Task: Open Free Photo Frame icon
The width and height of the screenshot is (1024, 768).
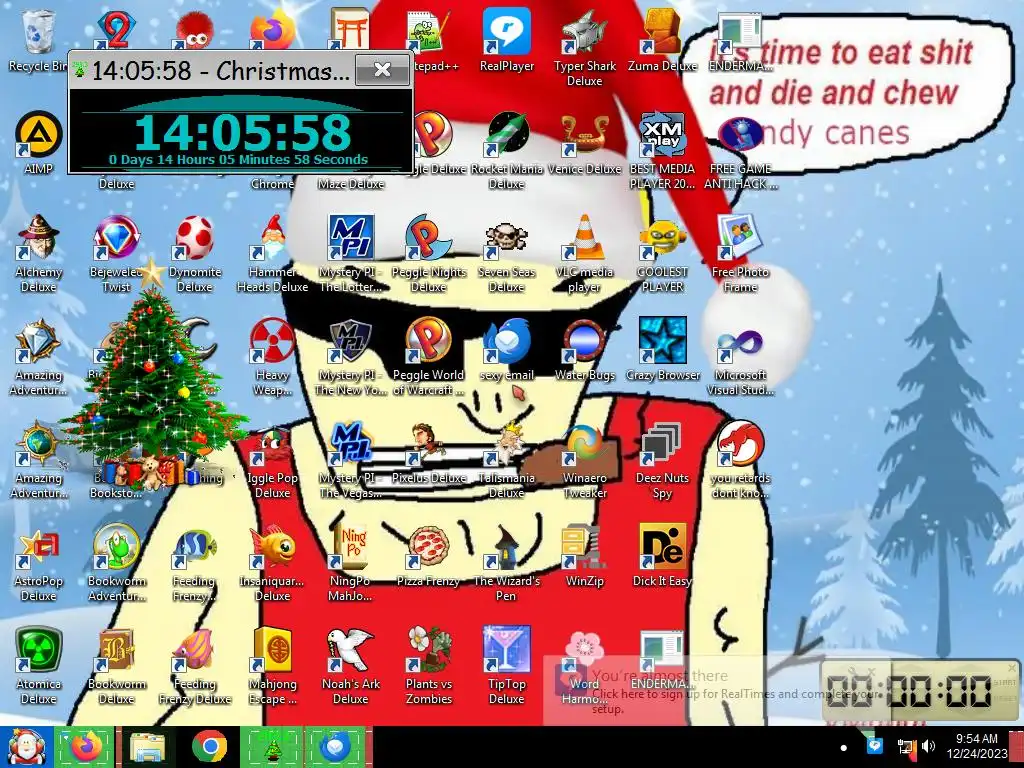Action: coord(740,253)
